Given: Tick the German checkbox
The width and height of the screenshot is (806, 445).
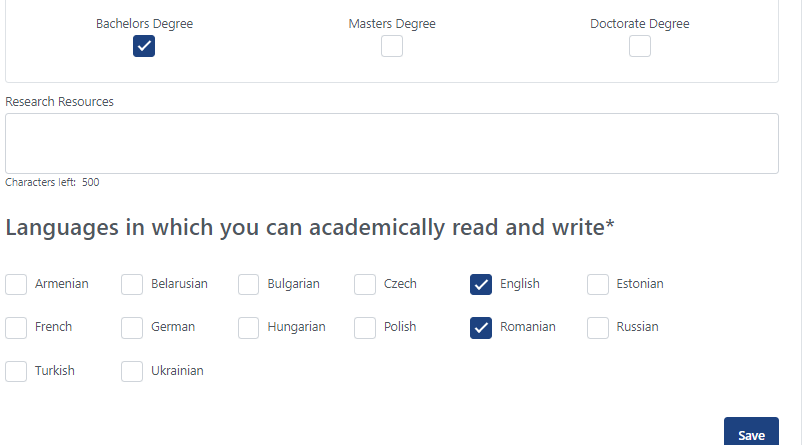Looking at the screenshot, I should tap(132, 328).
